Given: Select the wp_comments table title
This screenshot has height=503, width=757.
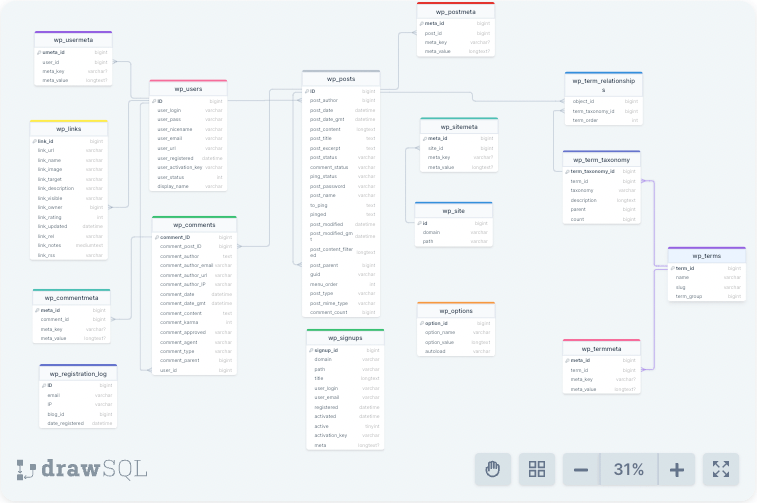Looking at the screenshot, I should [194, 224].
